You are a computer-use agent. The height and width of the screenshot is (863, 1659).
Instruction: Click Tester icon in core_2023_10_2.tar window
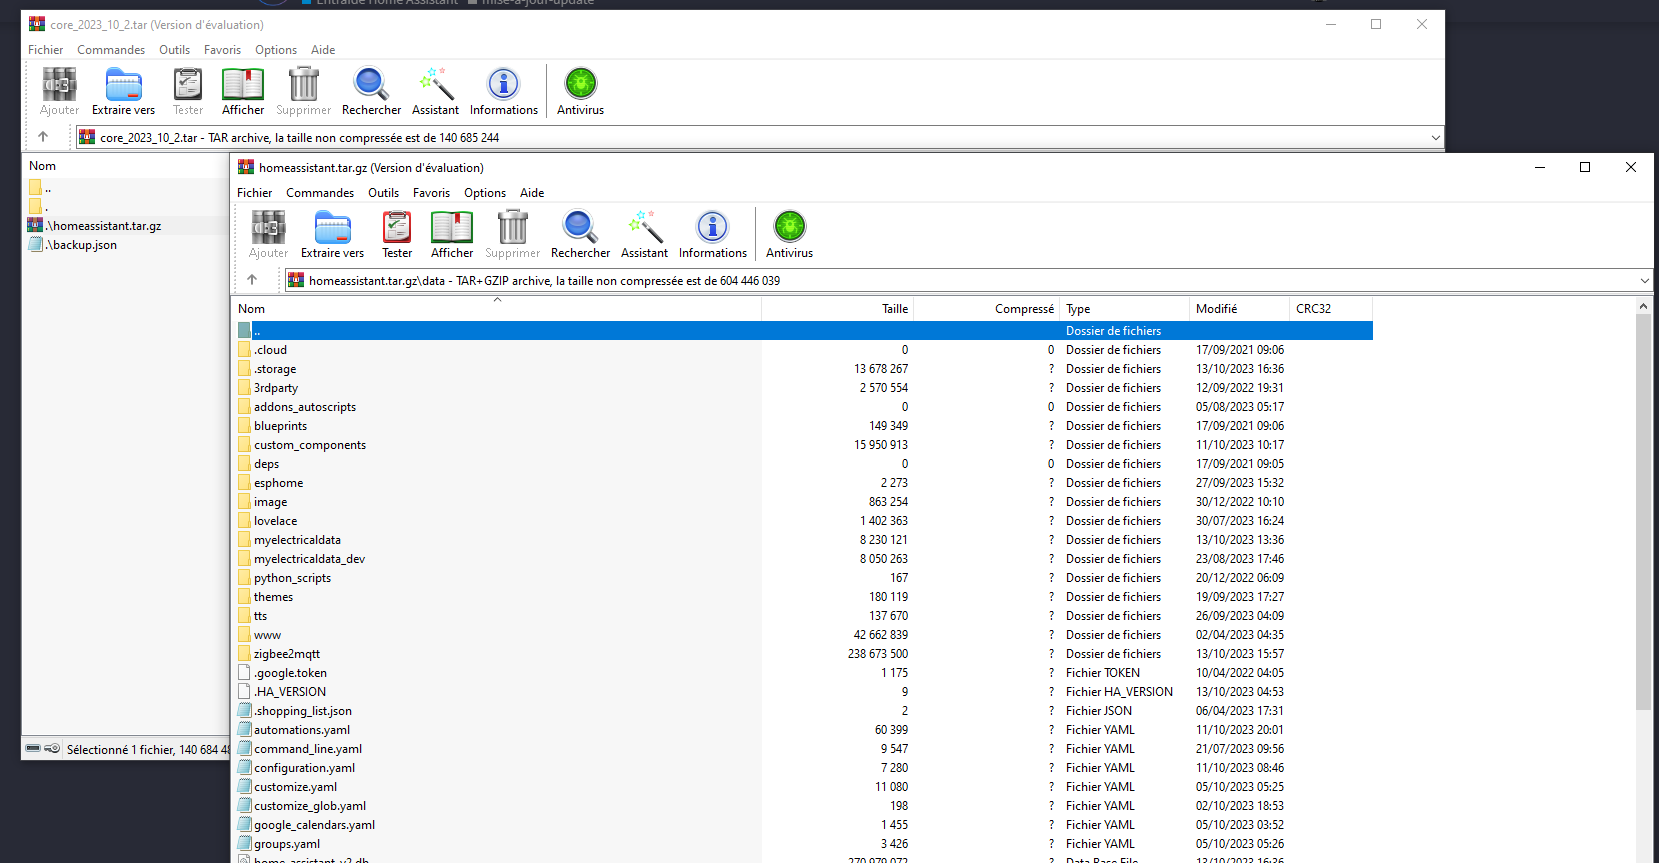click(188, 84)
